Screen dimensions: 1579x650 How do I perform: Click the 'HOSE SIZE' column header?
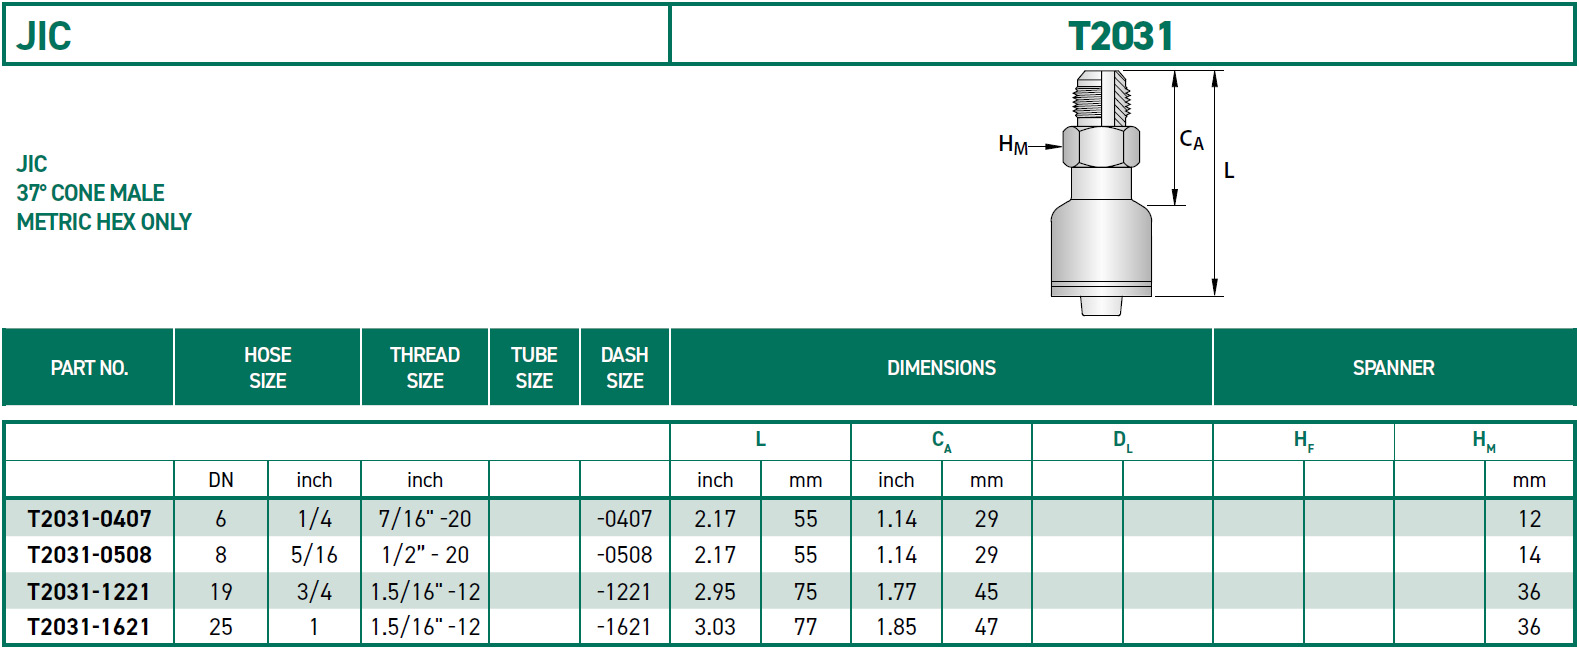(268, 368)
